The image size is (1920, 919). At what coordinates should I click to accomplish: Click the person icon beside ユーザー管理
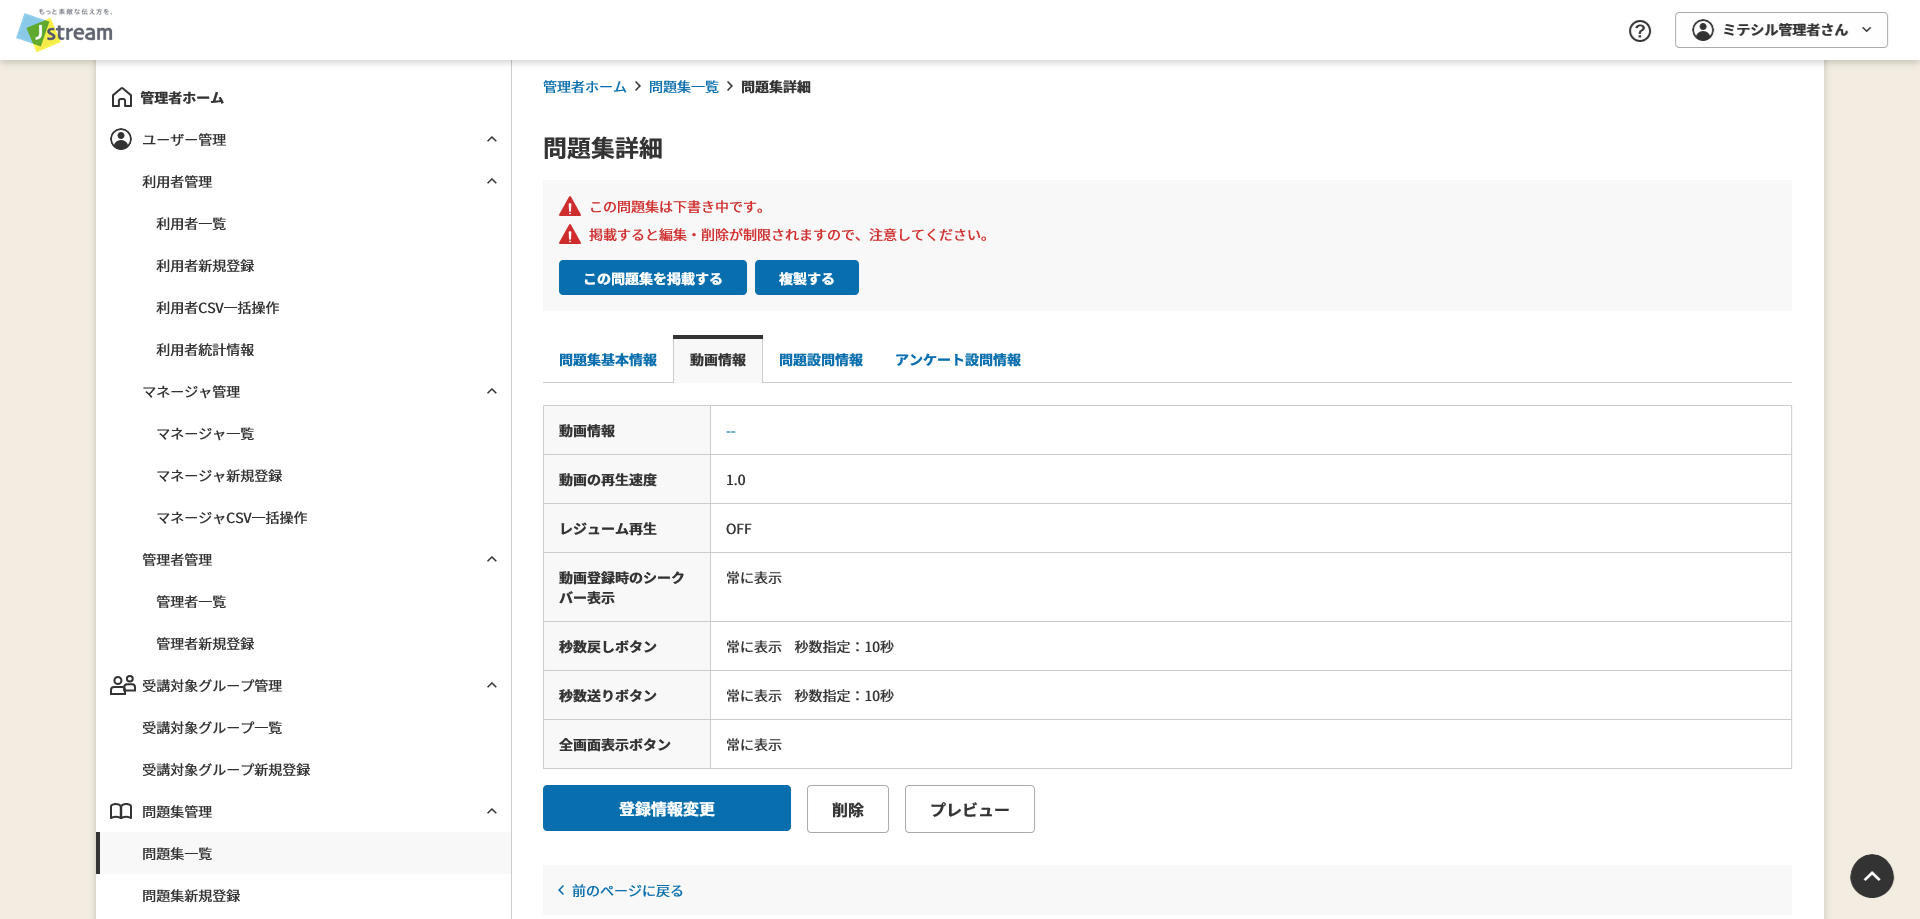coord(121,139)
